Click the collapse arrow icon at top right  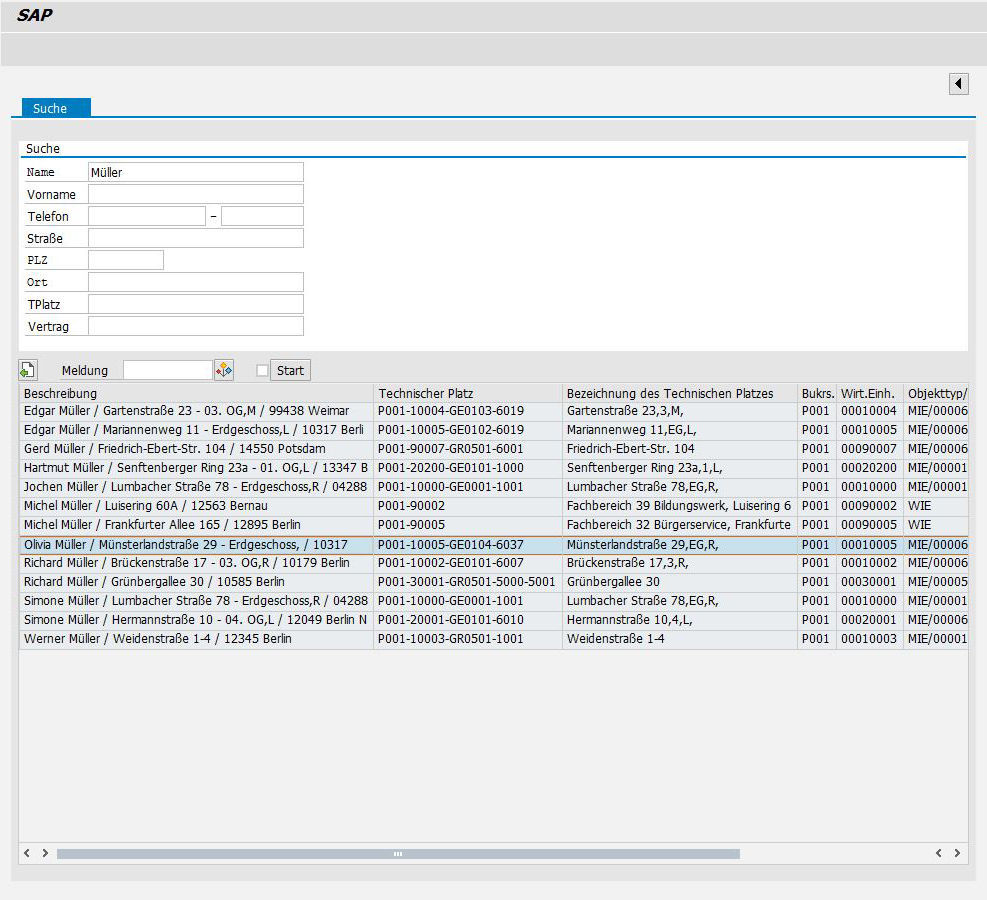coord(958,84)
